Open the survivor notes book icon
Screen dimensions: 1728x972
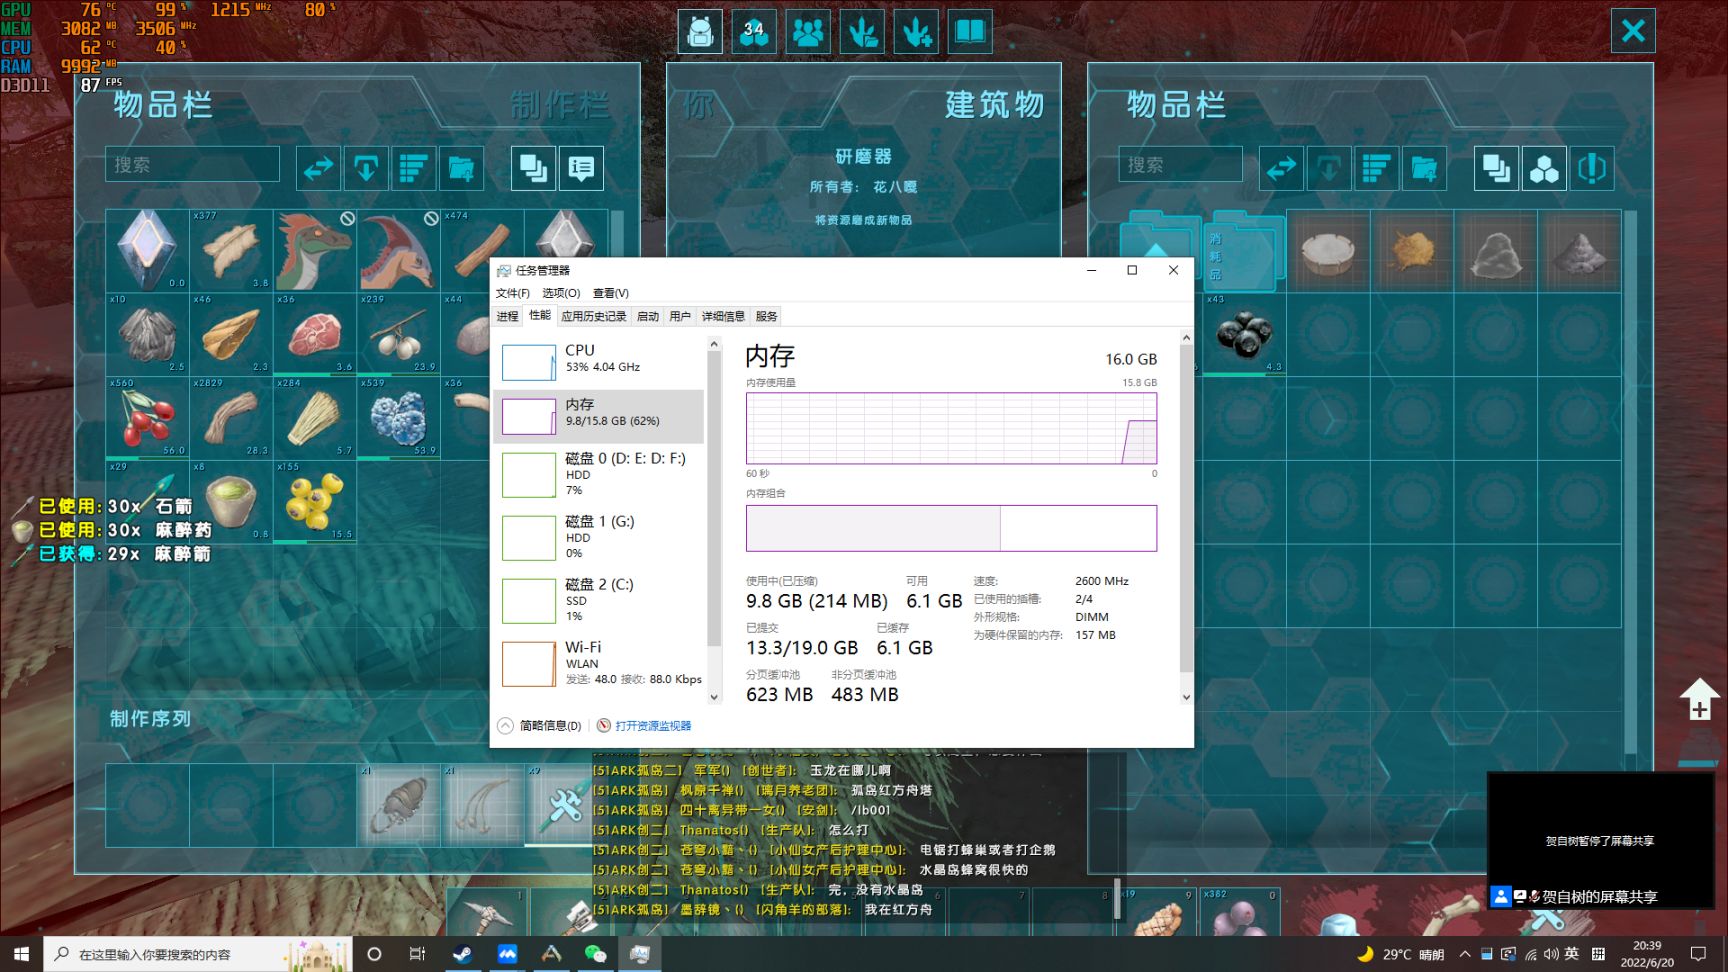pos(970,31)
